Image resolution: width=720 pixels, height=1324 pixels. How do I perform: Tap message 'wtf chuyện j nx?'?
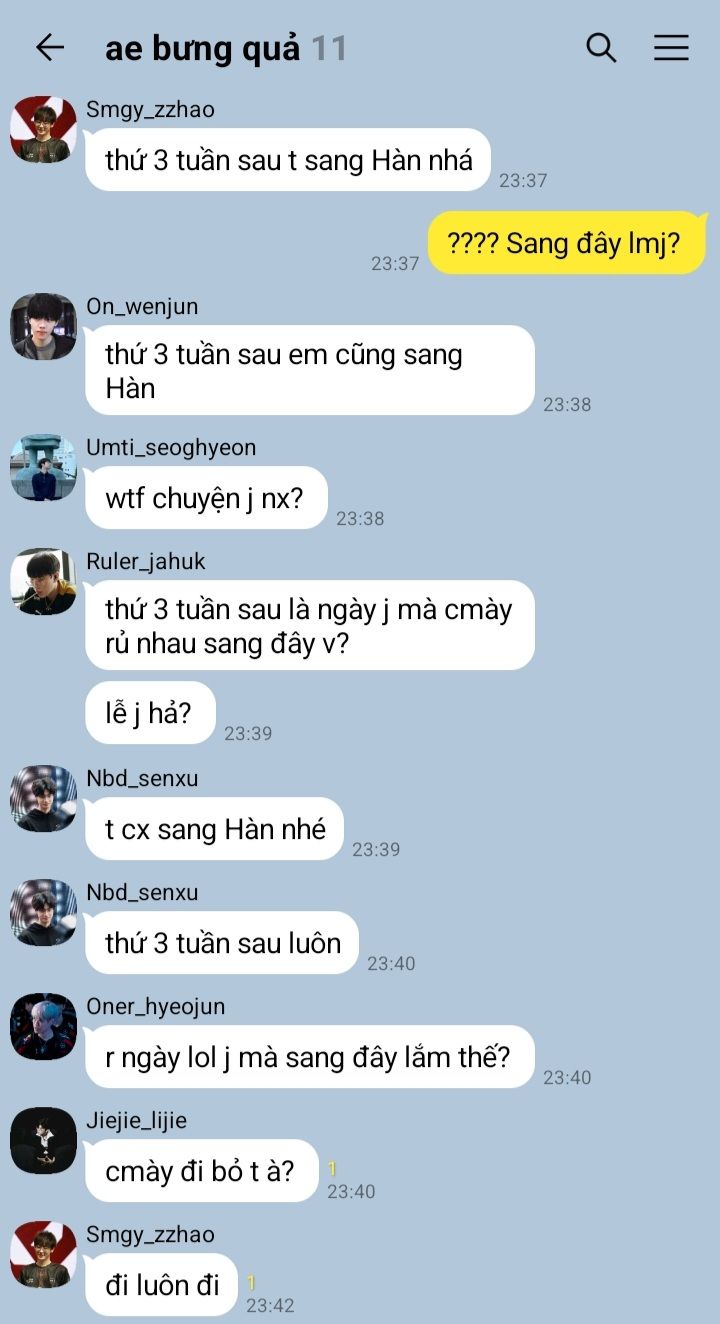click(x=206, y=498)
